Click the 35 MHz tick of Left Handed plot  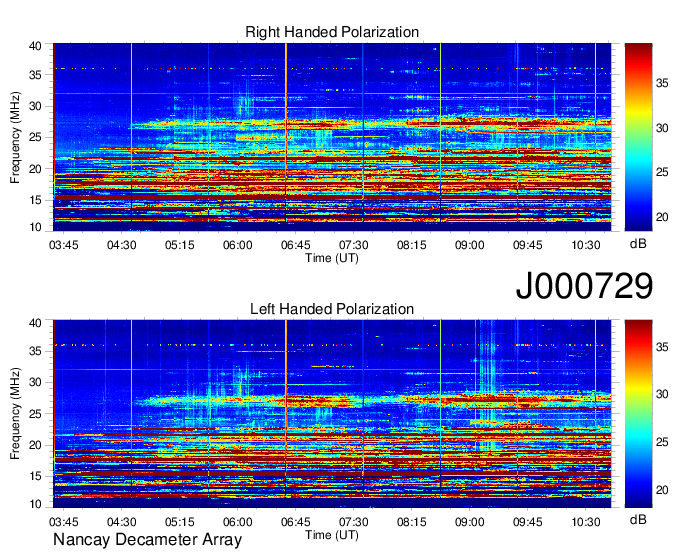tap(36, 351)
